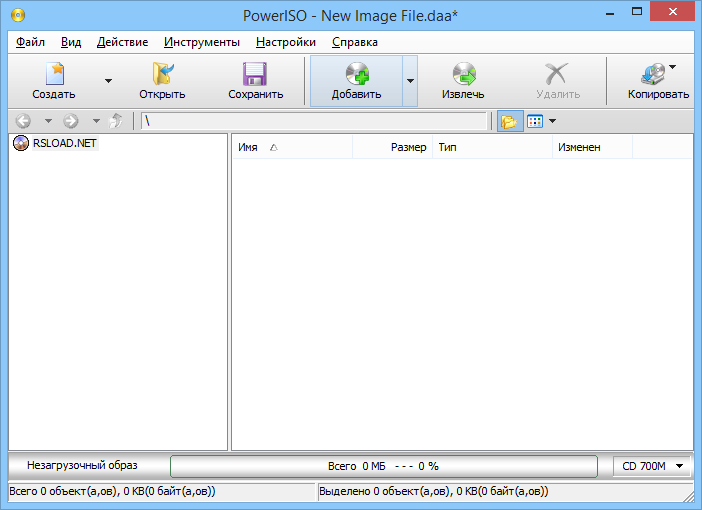The width and height of the screenshot is (702, 510).
Task: Open the Вид menu
Action: click(x=71, y=42)
